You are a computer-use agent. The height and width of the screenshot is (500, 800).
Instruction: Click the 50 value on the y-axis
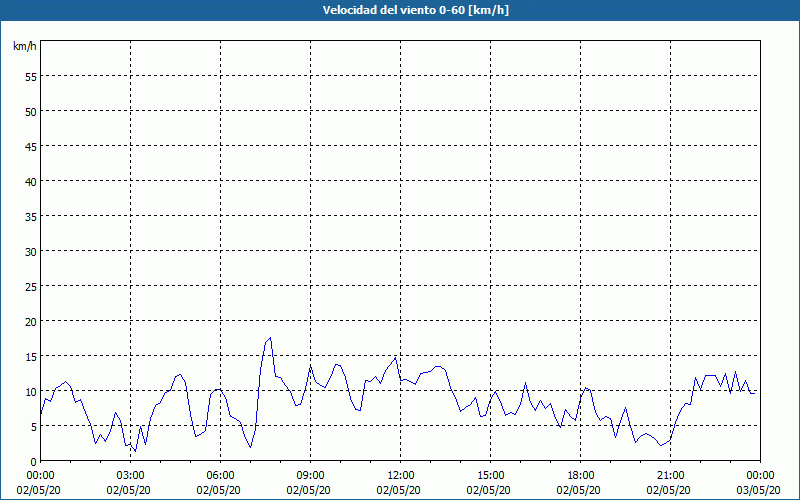31,111
